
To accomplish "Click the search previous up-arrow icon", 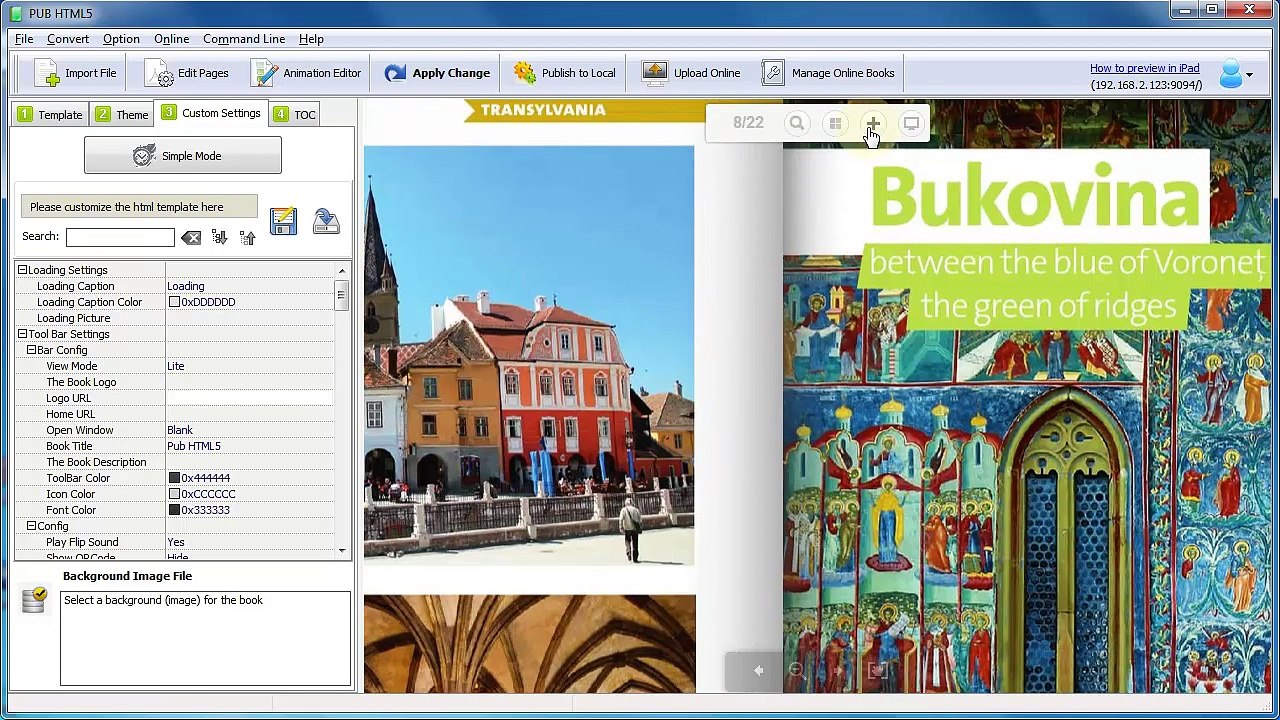I will (x=247, y=237).
